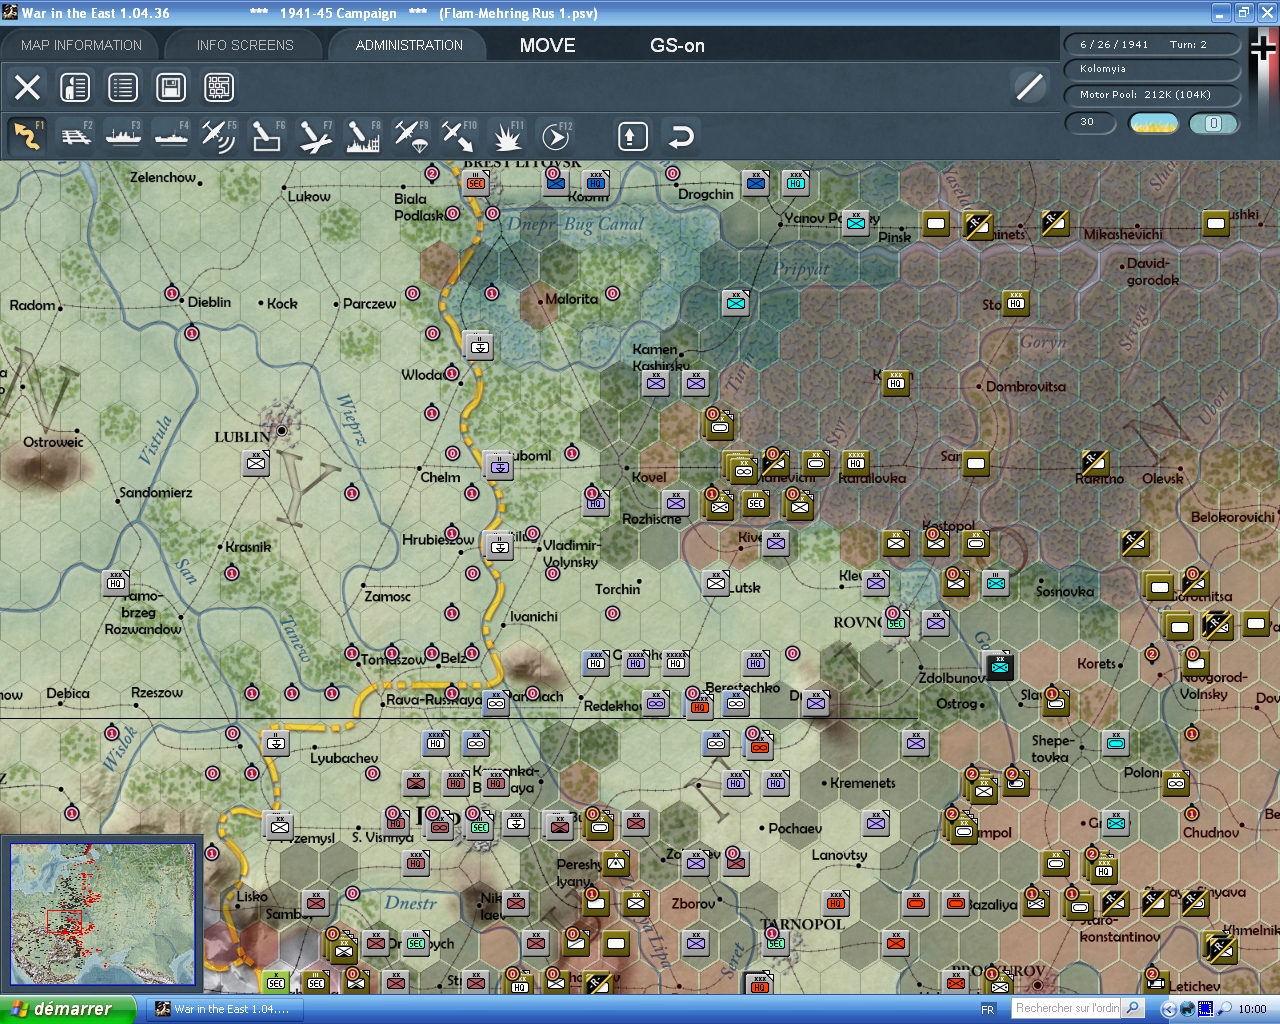This screenshot has width=1280, height=1024.
Task: Select the F9 air transport mode icon
Action: [x=411, y=136]
